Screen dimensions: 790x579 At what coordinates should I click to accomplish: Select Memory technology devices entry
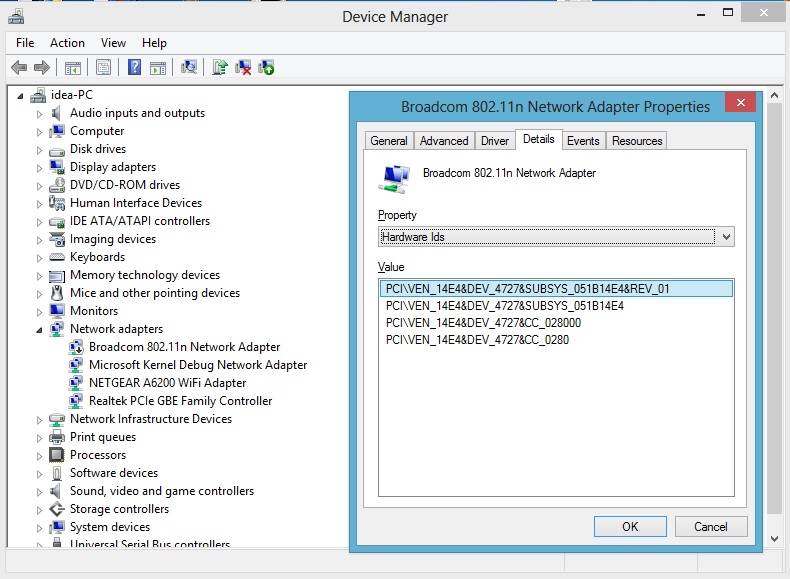145,275
